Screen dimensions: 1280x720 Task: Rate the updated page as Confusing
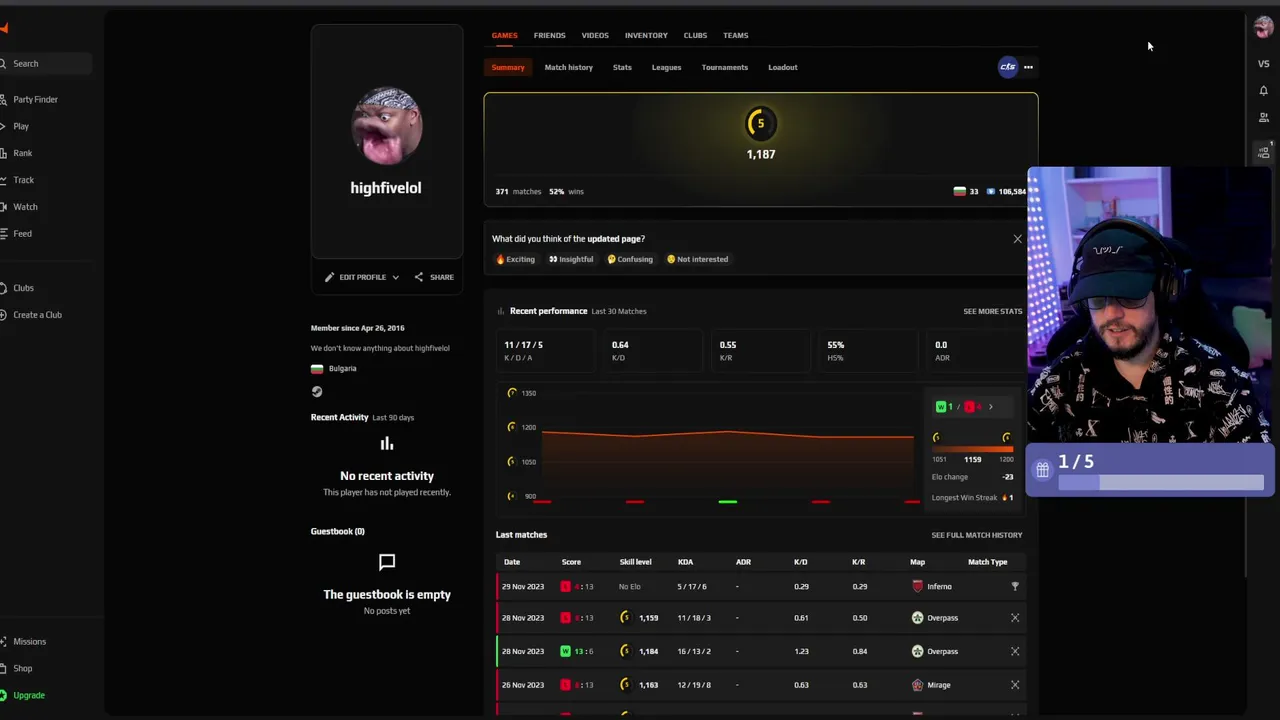(x=630, y=260)
